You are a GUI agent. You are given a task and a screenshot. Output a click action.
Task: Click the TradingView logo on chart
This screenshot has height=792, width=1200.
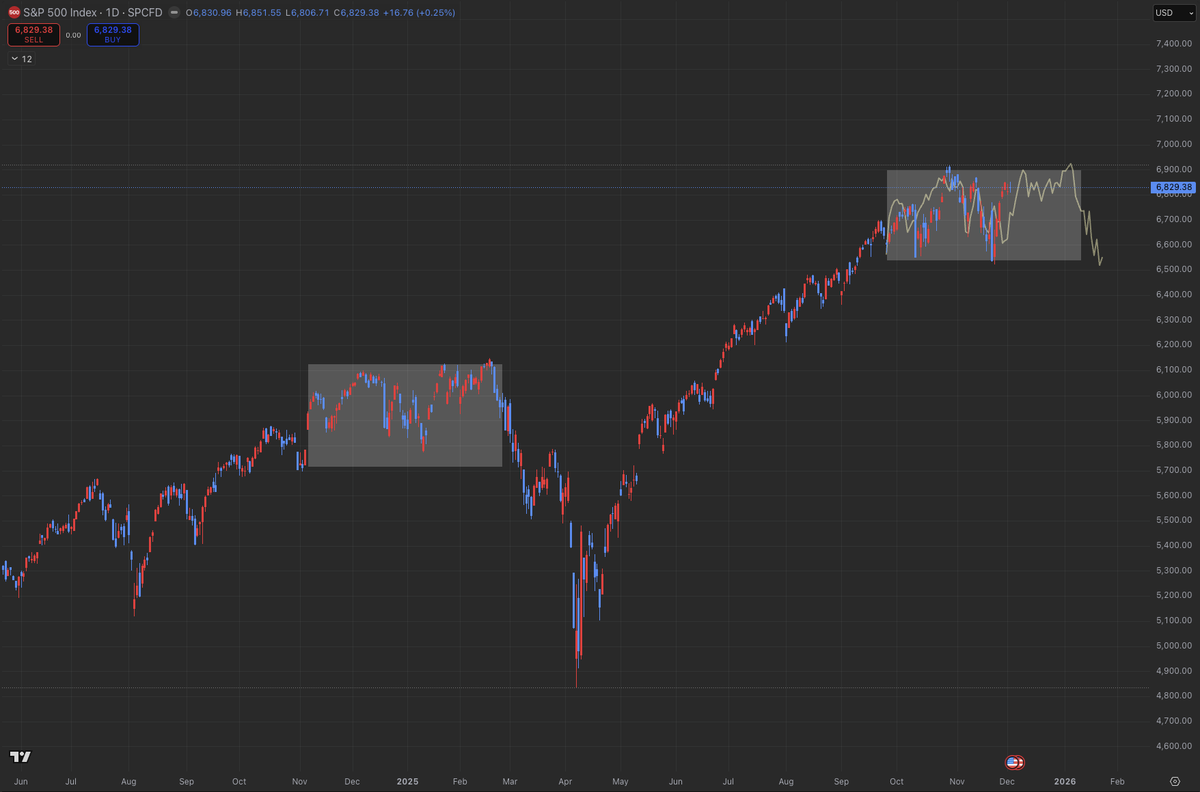tap(20, 757)
